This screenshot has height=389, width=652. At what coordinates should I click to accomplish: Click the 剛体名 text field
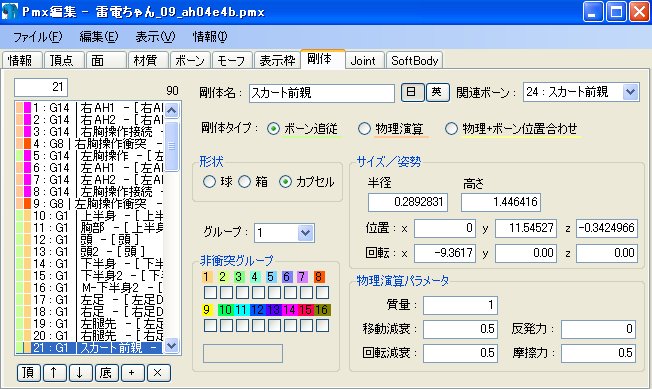(322, 93)
